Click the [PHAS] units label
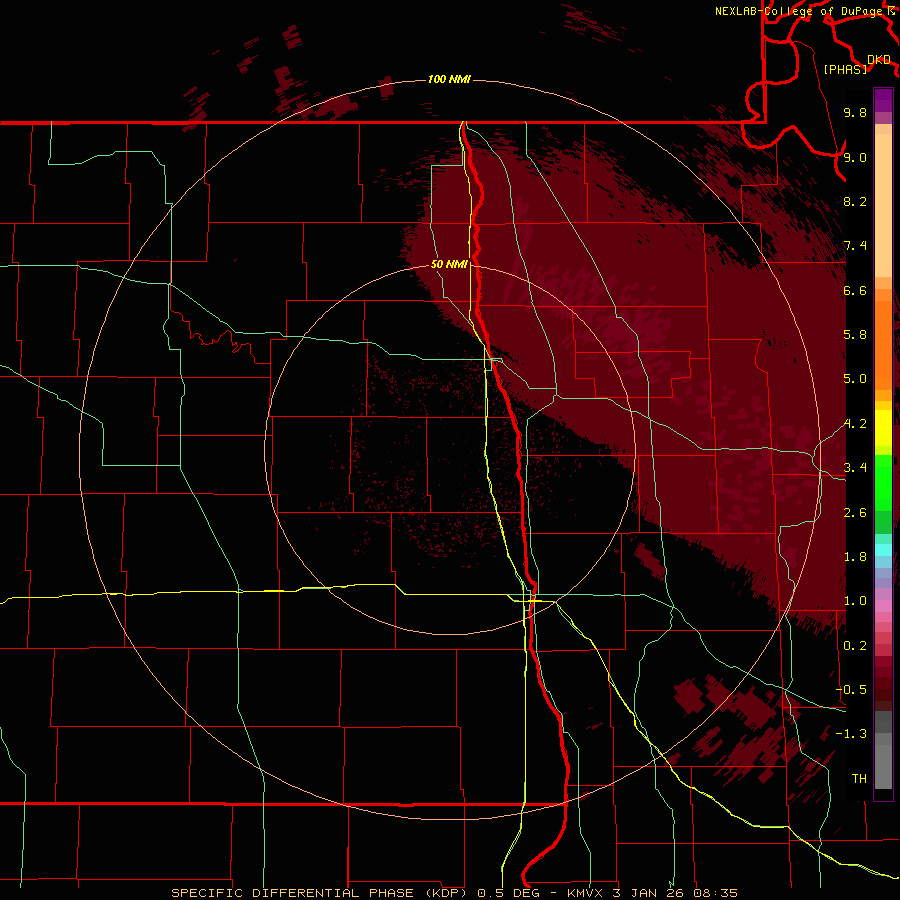The width and height of the screenshot is (900, 900). coord(845,69)
